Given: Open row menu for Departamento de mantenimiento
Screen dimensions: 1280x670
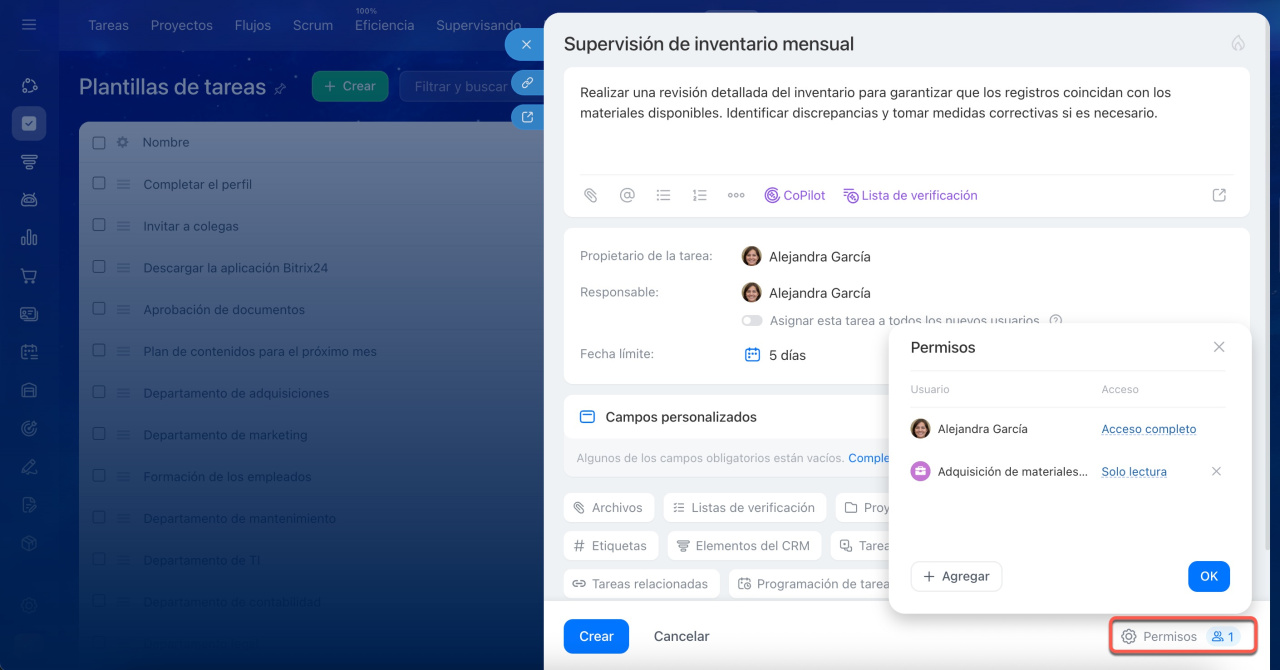Looking at the screenshot, I should click(x=124, y=519).
